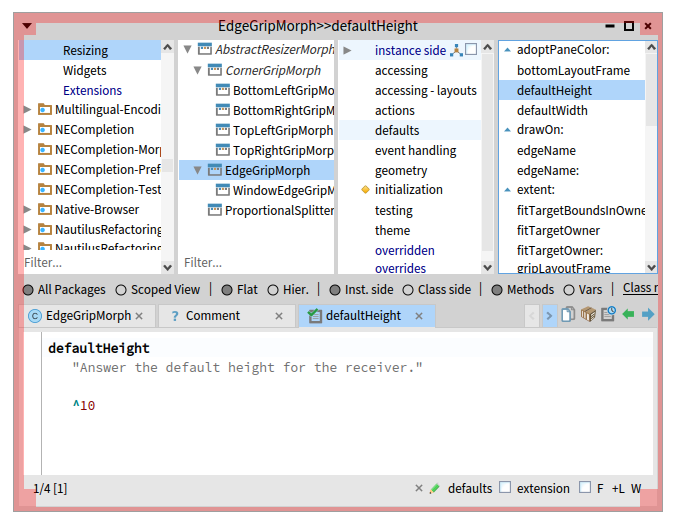Select the Flat radio button
Screen dimensions: 674x527
[227, 291]
